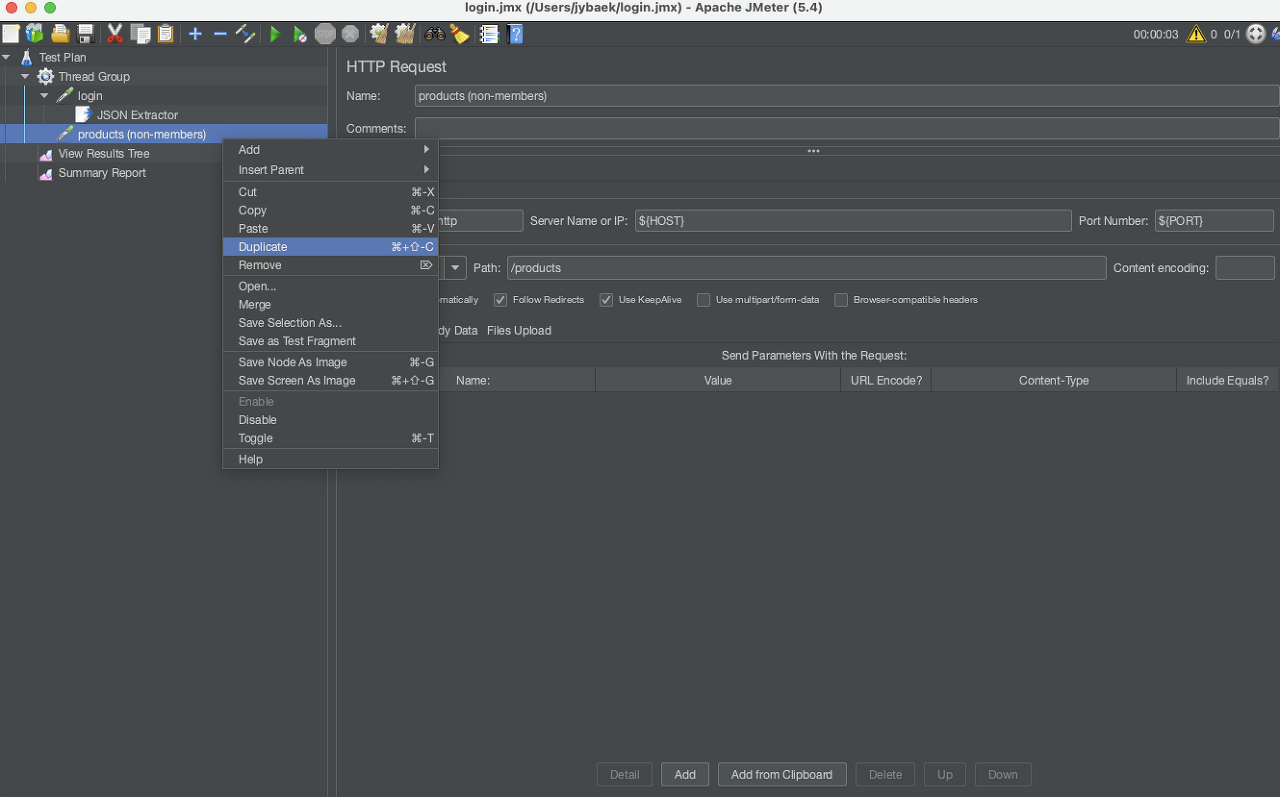Click the Shutdown X toolbar icon

[350, 34]
